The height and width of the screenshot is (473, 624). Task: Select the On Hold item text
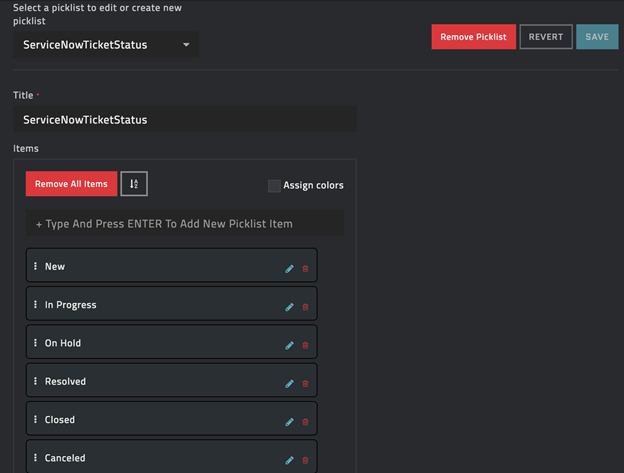click(x=62, y=343)
